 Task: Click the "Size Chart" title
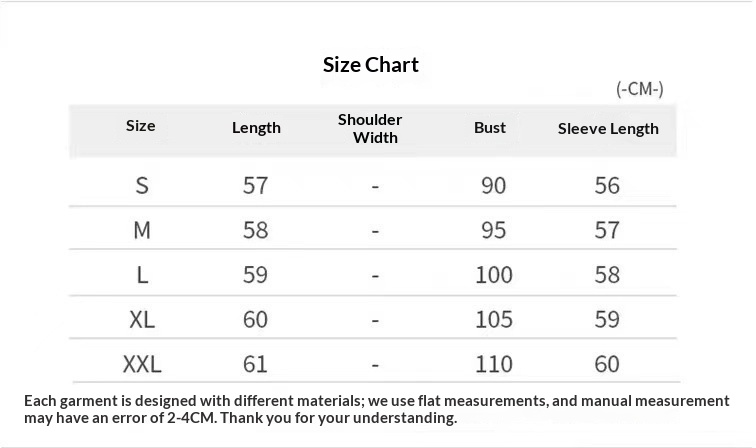371,65
